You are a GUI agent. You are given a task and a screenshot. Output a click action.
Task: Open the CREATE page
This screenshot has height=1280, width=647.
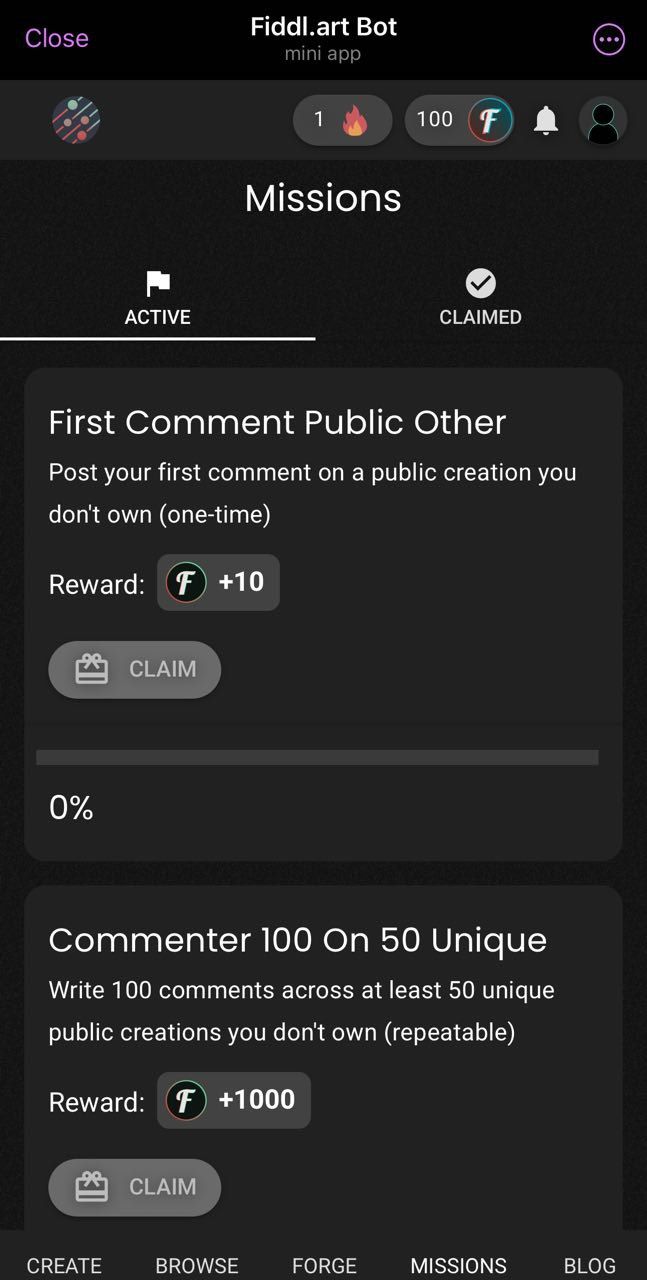tap(64, 1265)
